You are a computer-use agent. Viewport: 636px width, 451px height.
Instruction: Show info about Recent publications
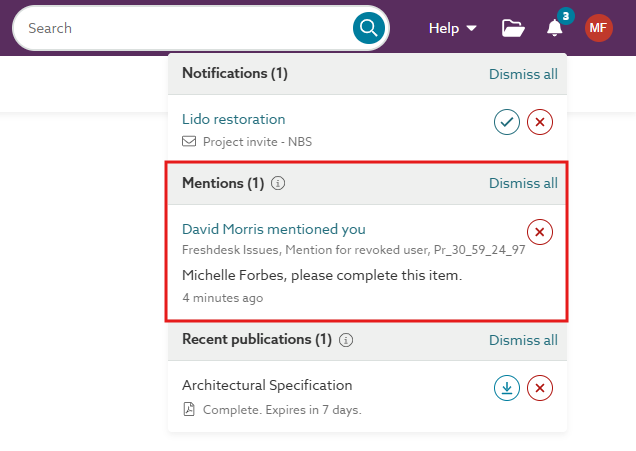346,340
